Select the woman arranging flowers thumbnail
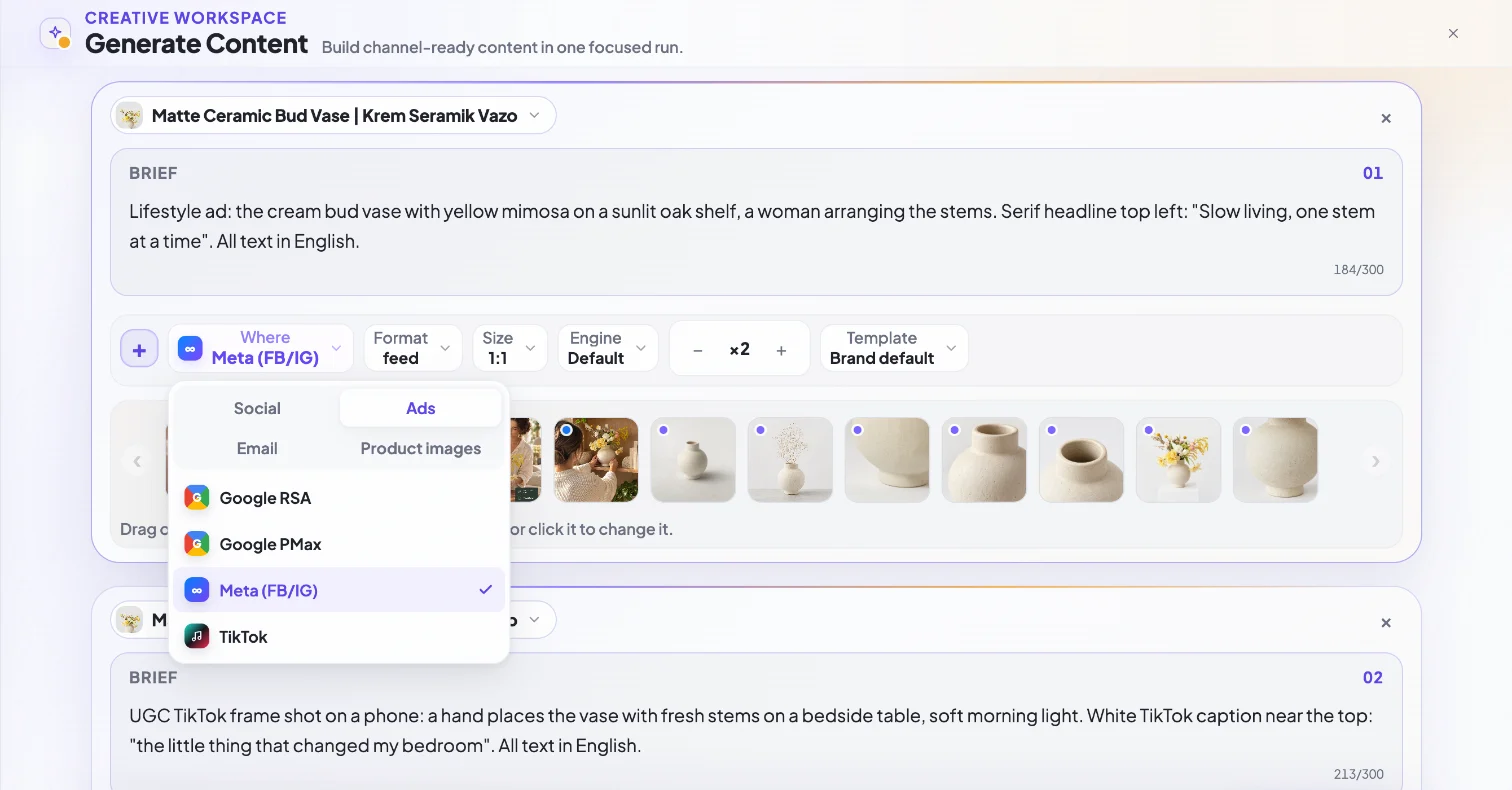 [x=596, y=460]
